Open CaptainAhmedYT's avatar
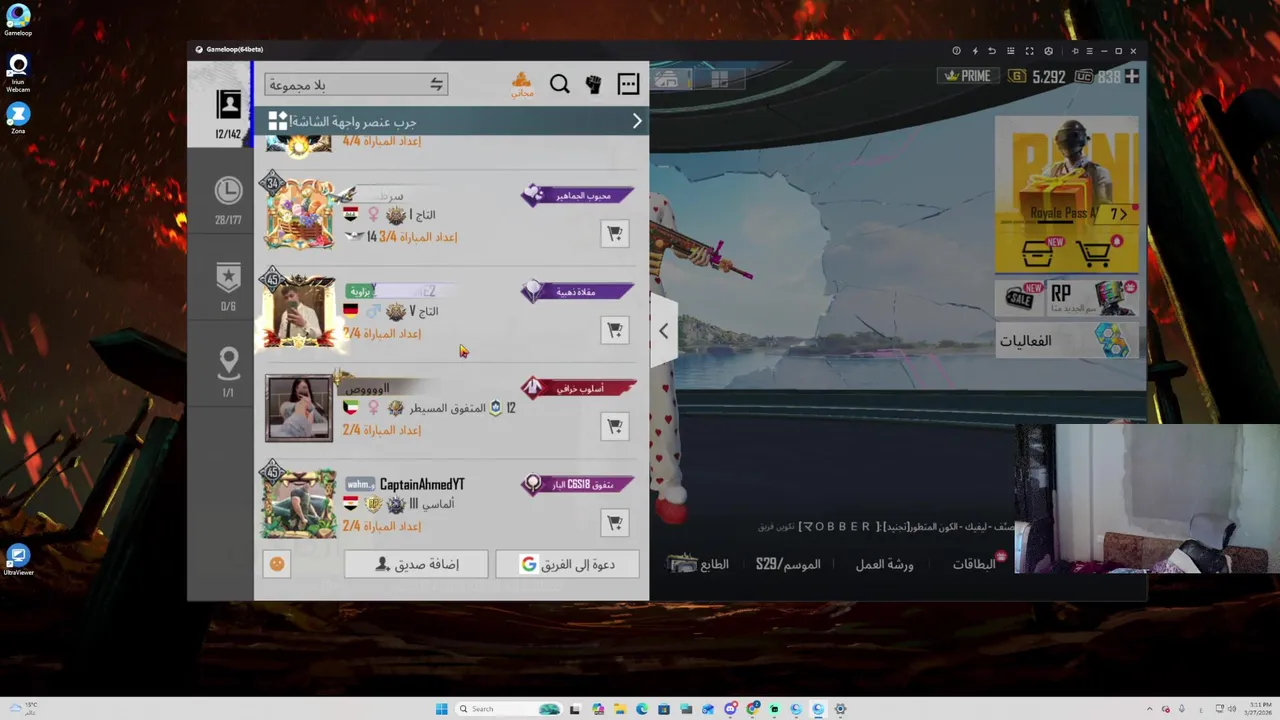Image resolution: width=1280 pixels, height=720 pixels. click(299, 503)
